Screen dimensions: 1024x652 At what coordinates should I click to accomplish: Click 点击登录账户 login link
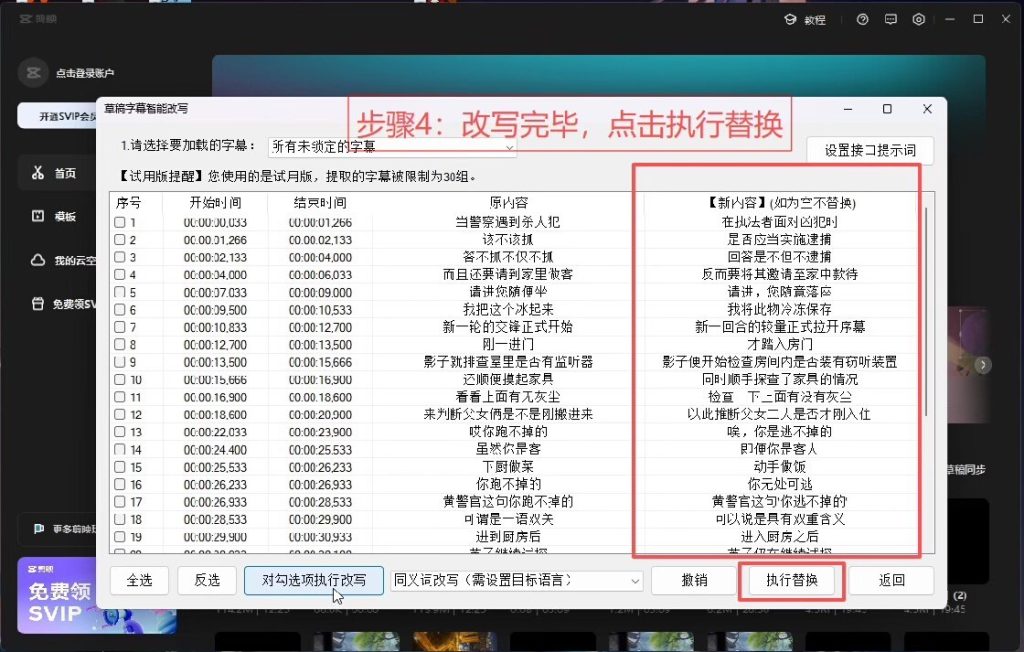coord(85,73)
